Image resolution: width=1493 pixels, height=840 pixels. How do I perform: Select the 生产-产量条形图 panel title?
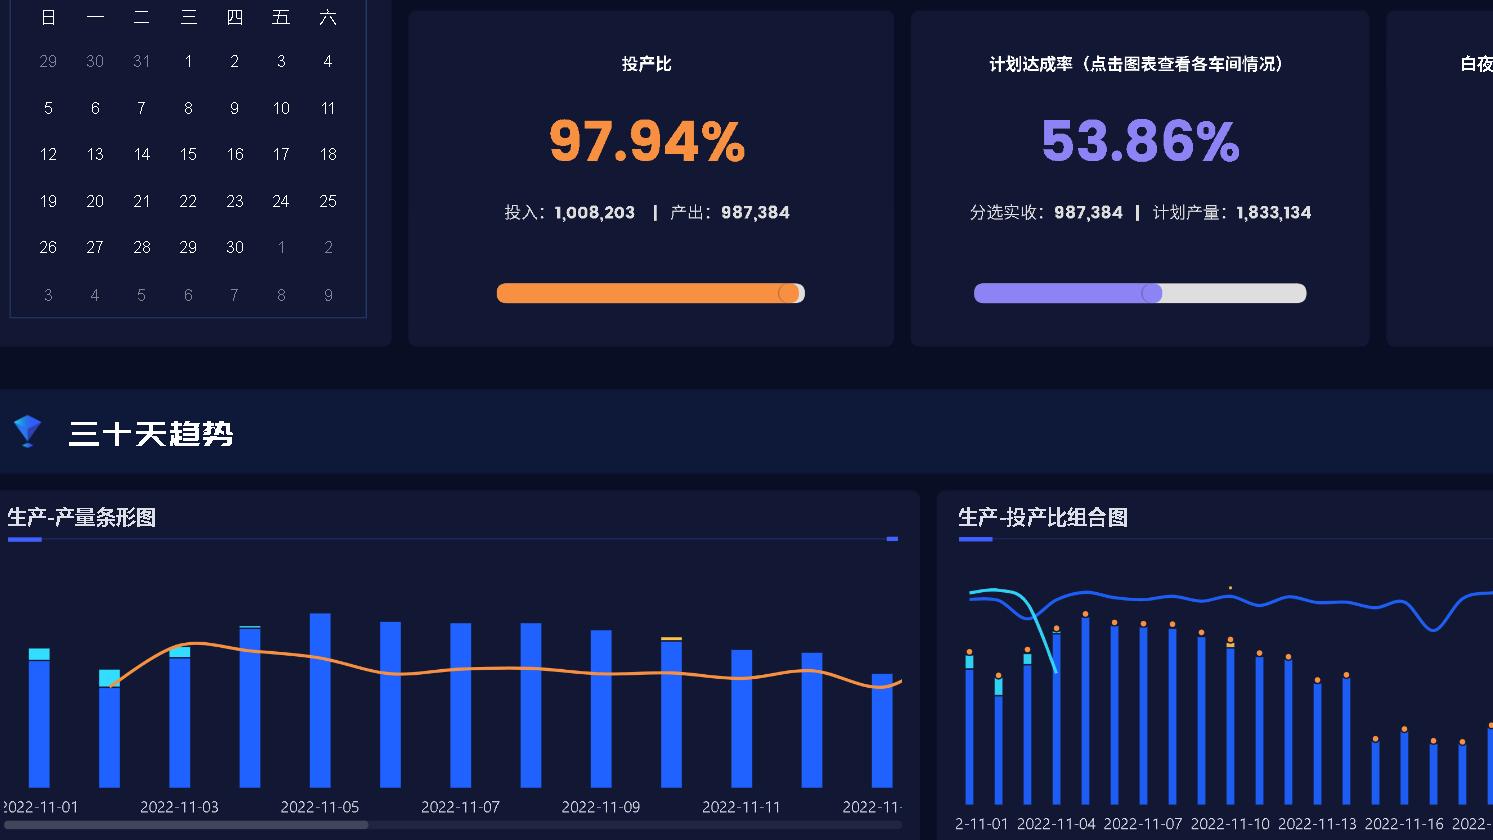click(x=80, y=518)
